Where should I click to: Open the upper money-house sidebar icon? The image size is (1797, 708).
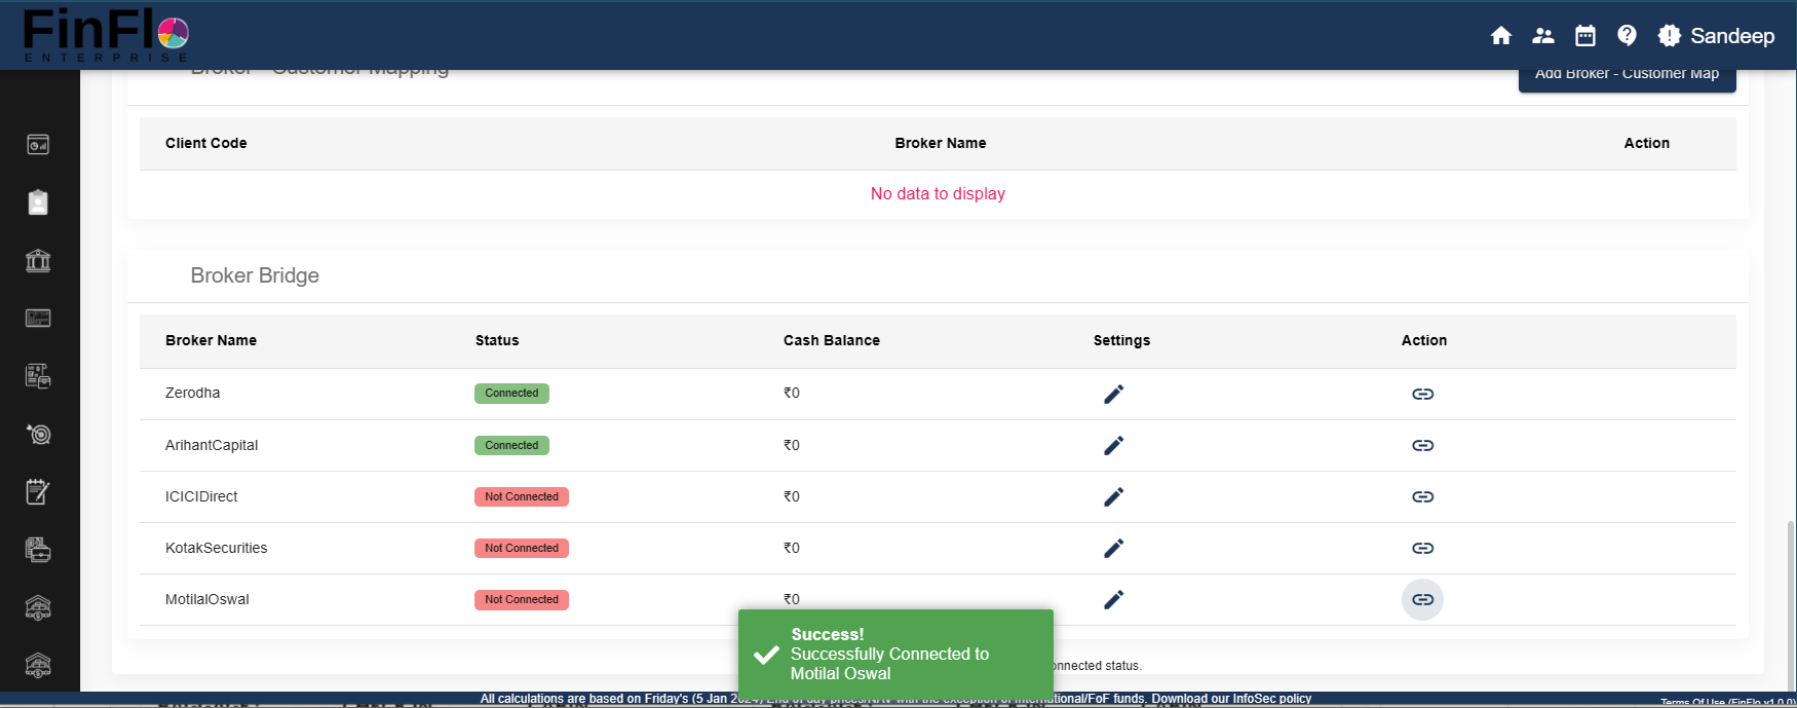(38, 608)
